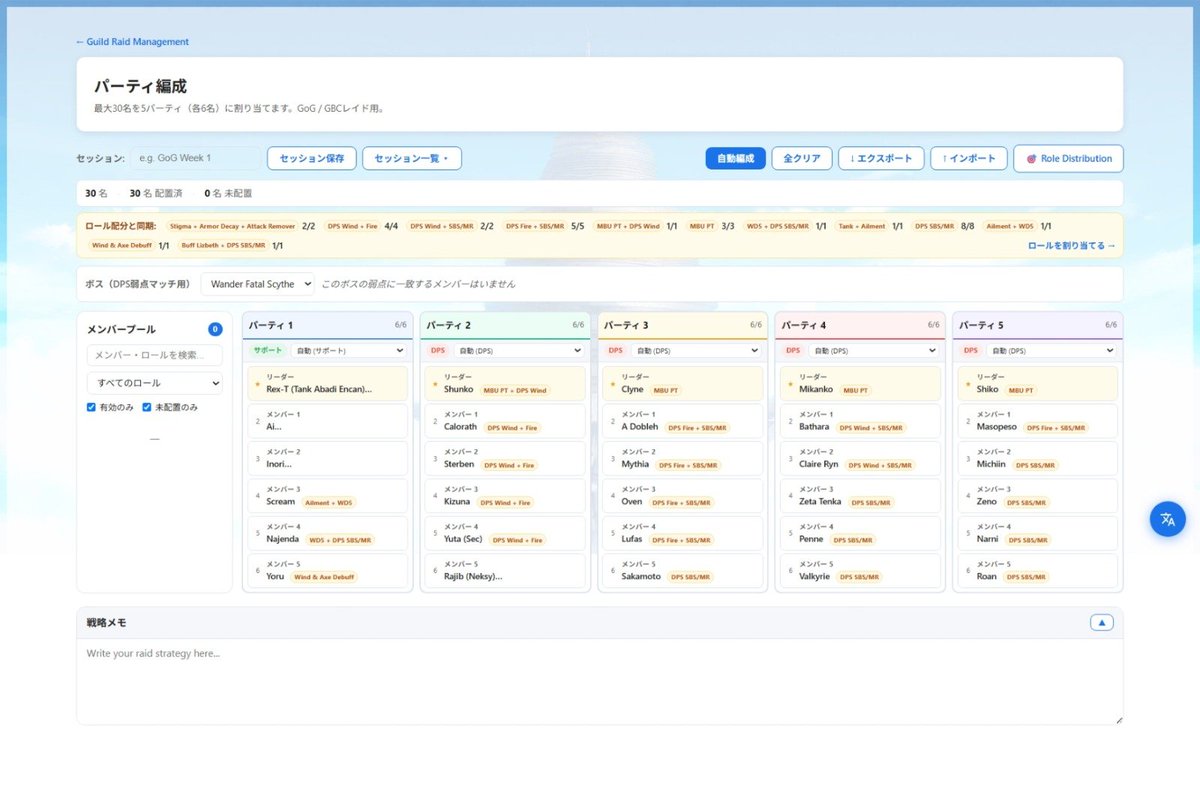1200x786 pixels.
Task: Click the エクスポート button
Action: click(x=881, y=158)
